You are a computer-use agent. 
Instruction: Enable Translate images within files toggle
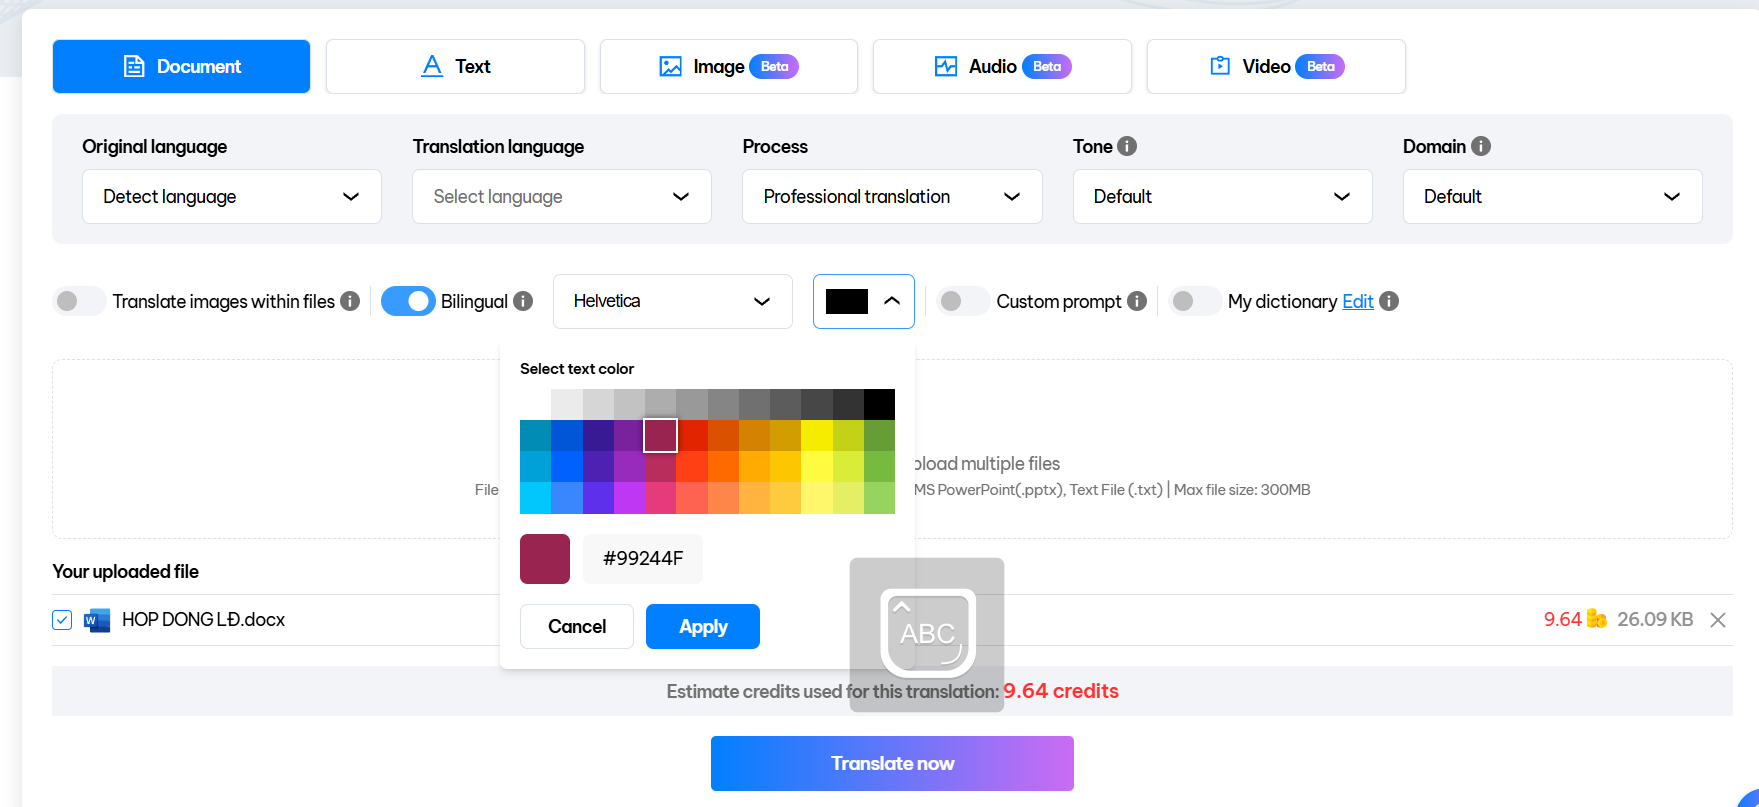coord(79,301)
